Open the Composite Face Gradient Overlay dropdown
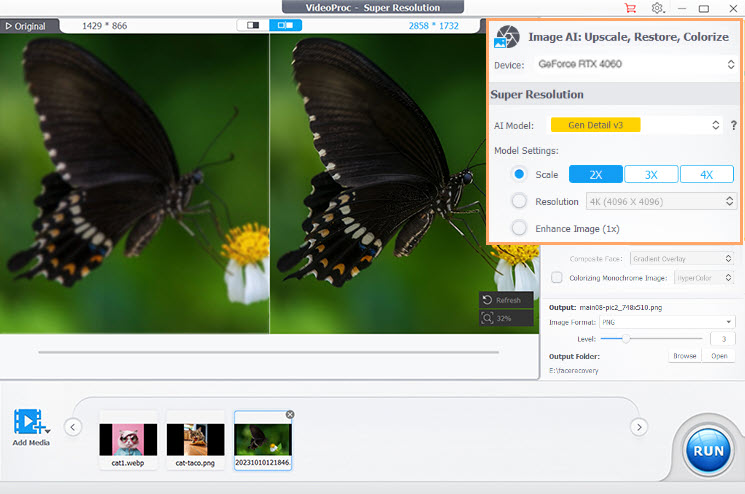This screenshot has height=494, width=745. click(682, 258)
